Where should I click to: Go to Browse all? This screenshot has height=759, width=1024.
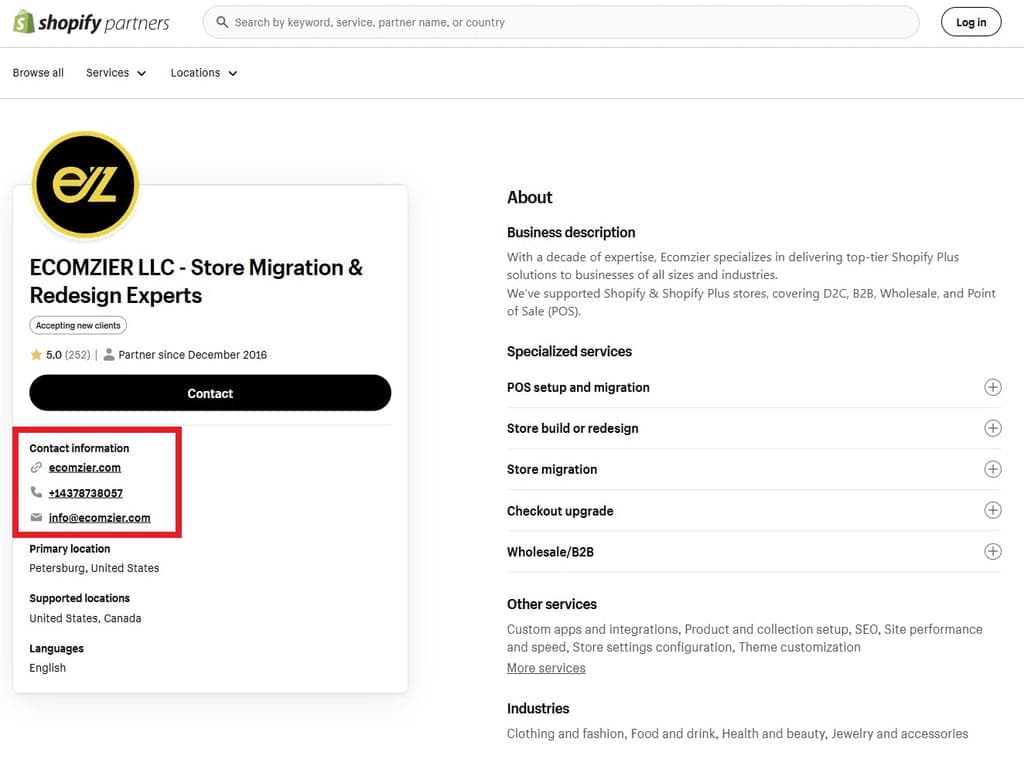(x=38, y=73)
